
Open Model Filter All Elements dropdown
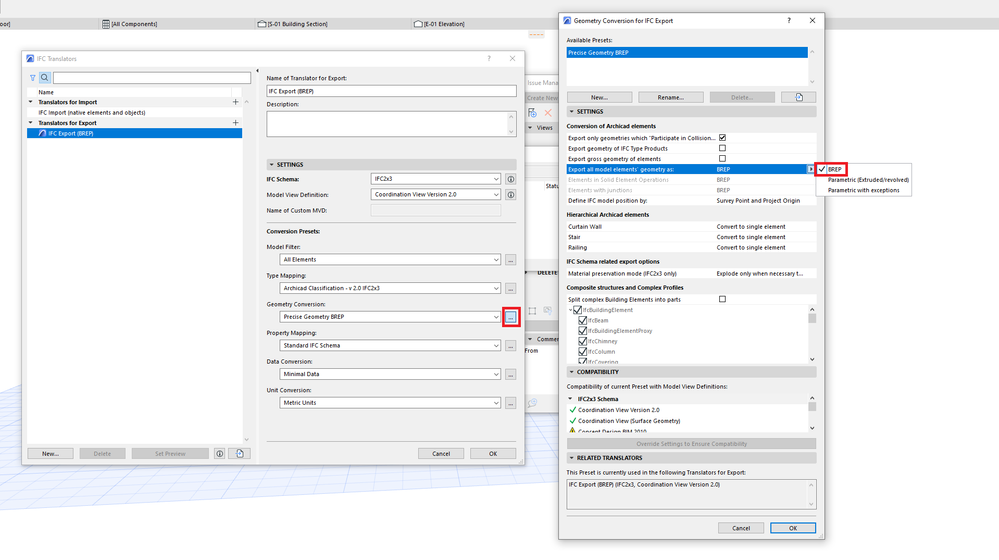[390, 260]
